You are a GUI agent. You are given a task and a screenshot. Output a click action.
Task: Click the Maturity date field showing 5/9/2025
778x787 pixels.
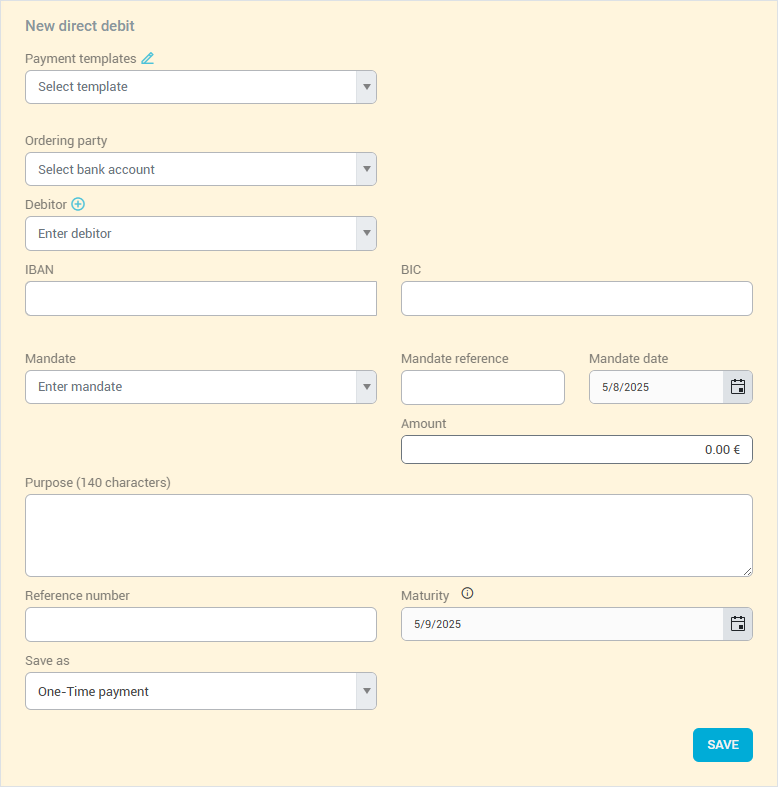(561, 624)
